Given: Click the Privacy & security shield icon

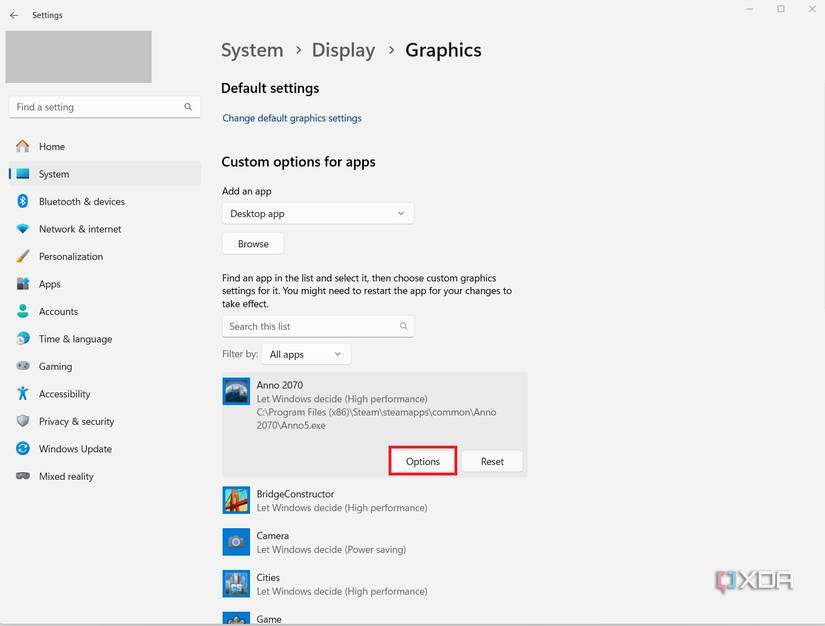Looking at the screenshot, I should click(x=23, y=421).
